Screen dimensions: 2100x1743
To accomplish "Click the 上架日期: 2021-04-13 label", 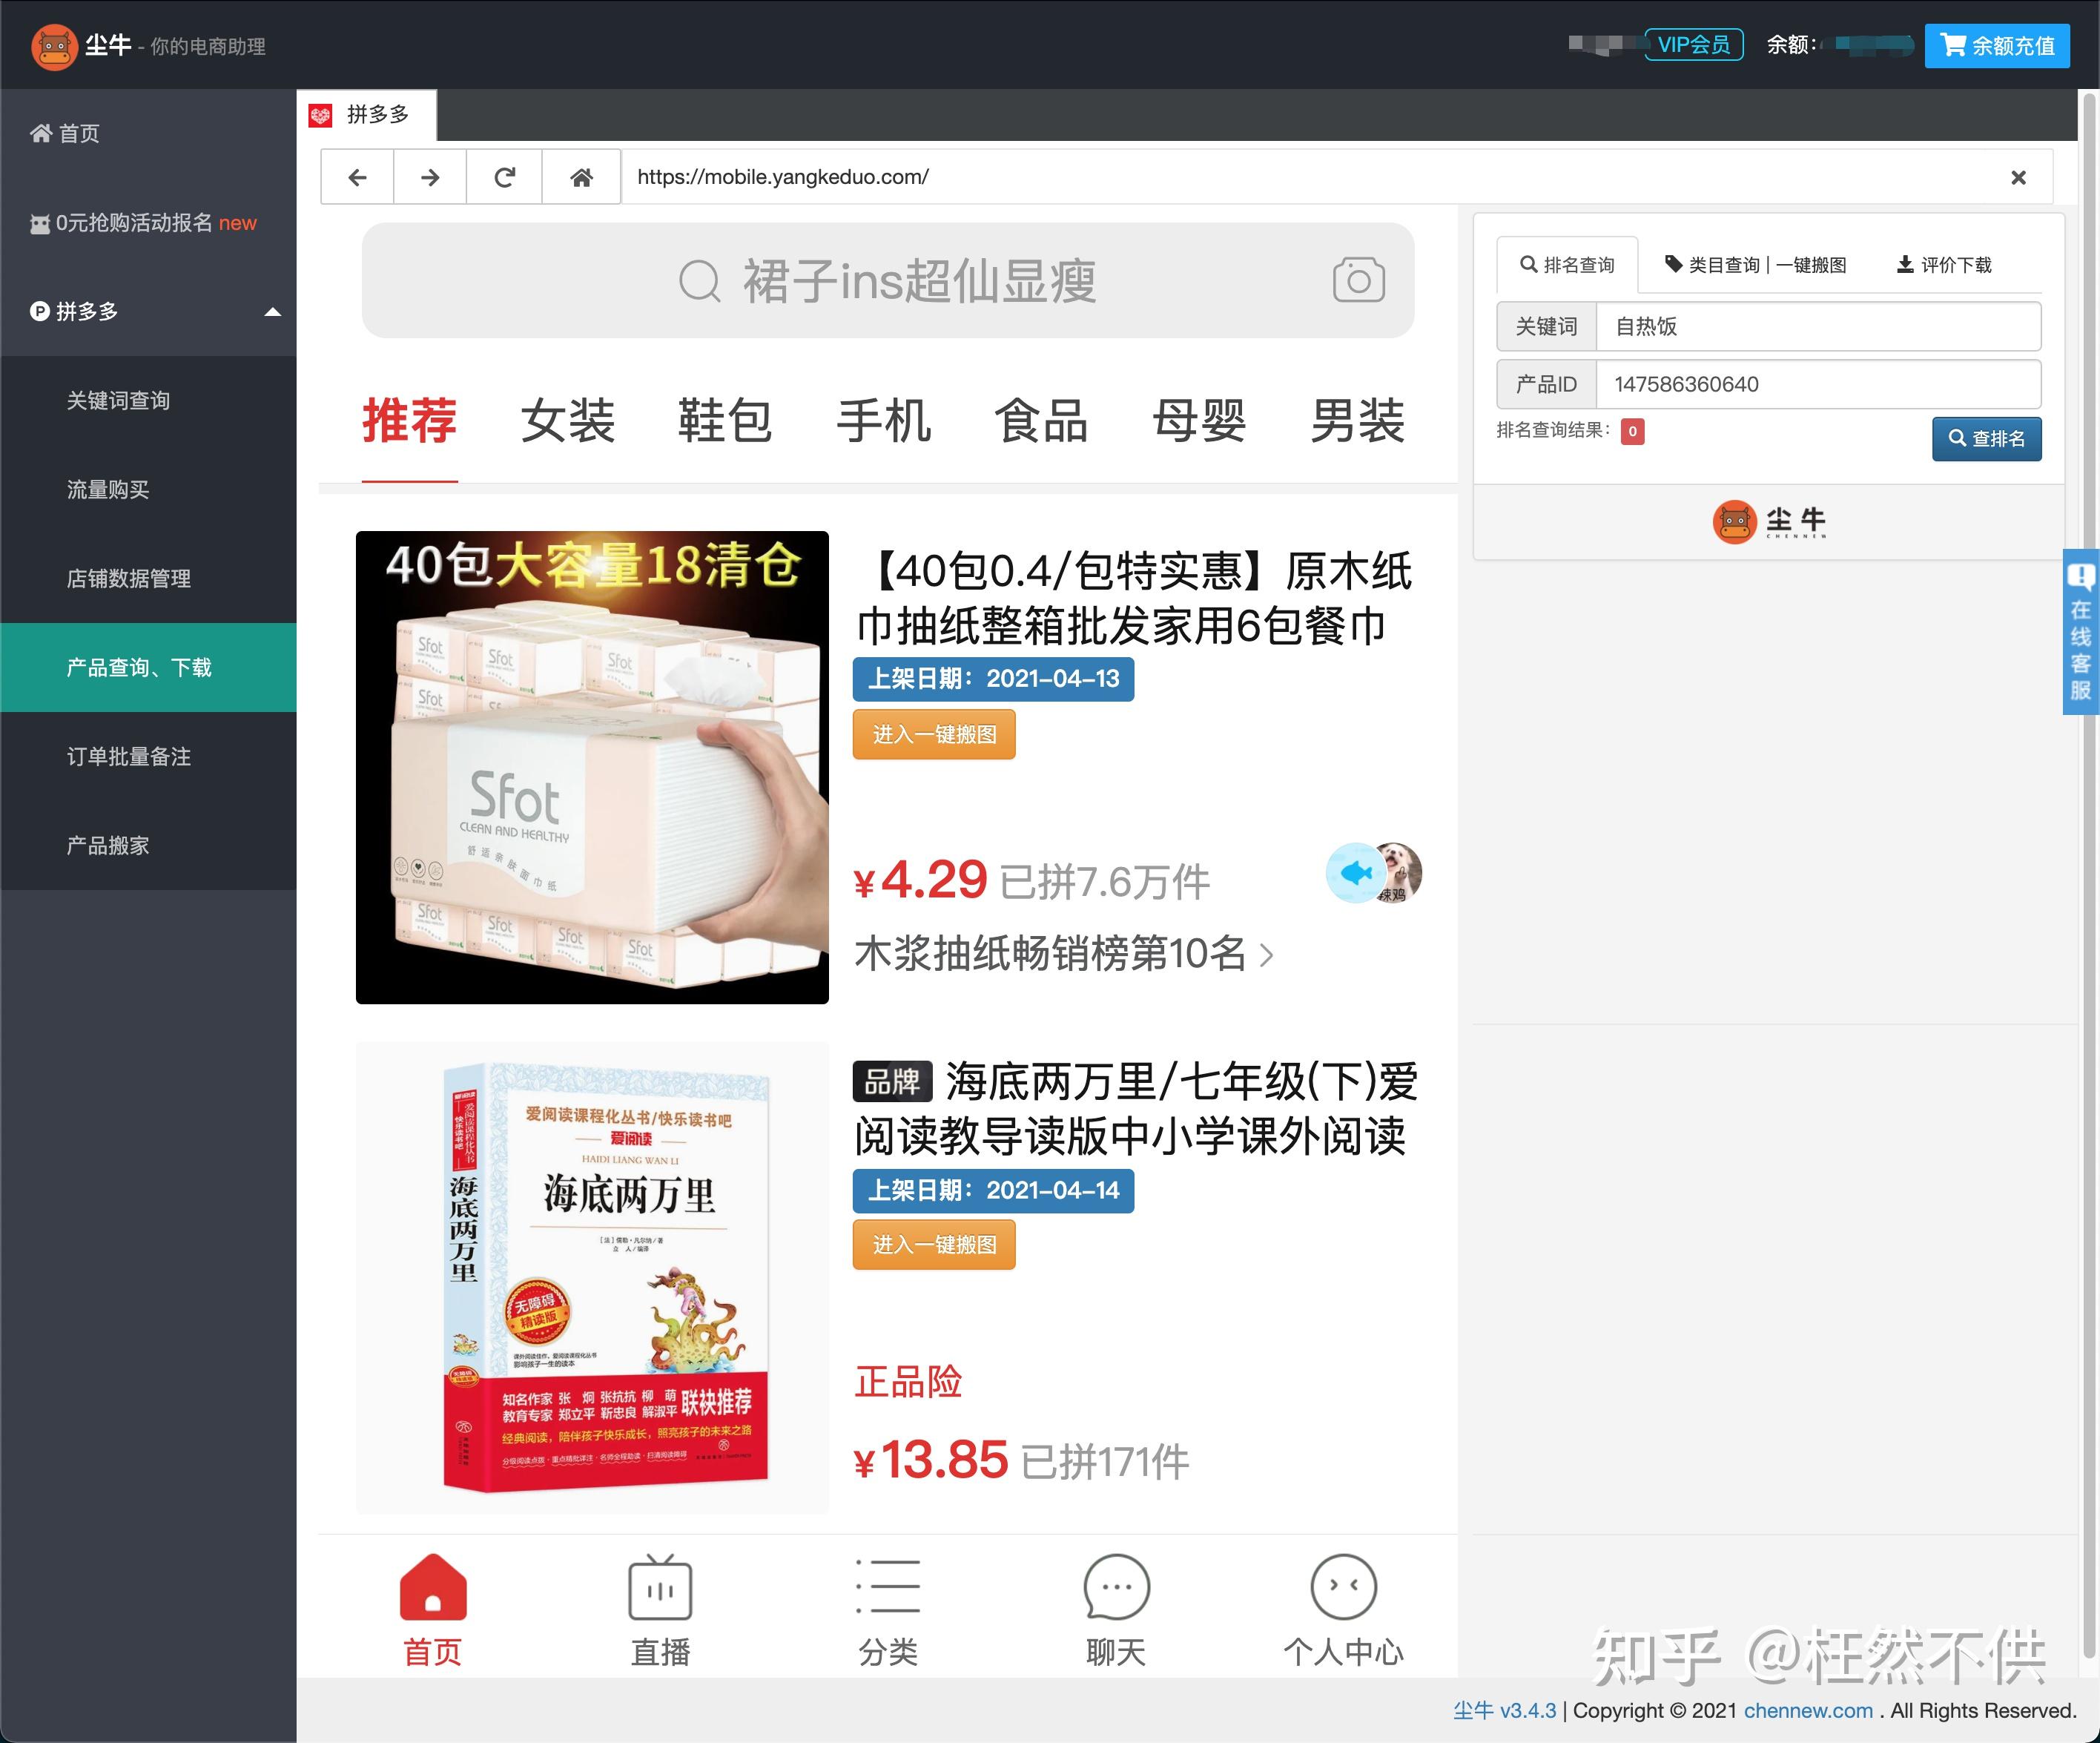I will pyautogui.click(x=993, y=679).
